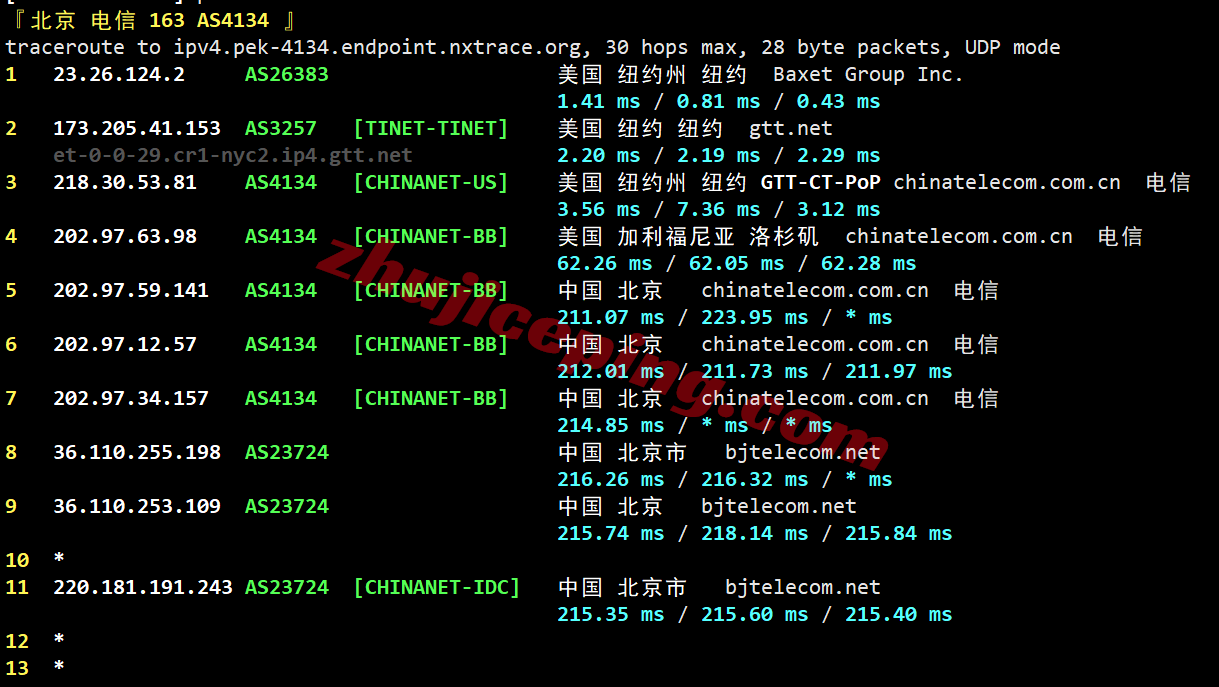1219x687 pixels.
Task: Click latency line starting 2.20 ms
Action: coord(719,155)
